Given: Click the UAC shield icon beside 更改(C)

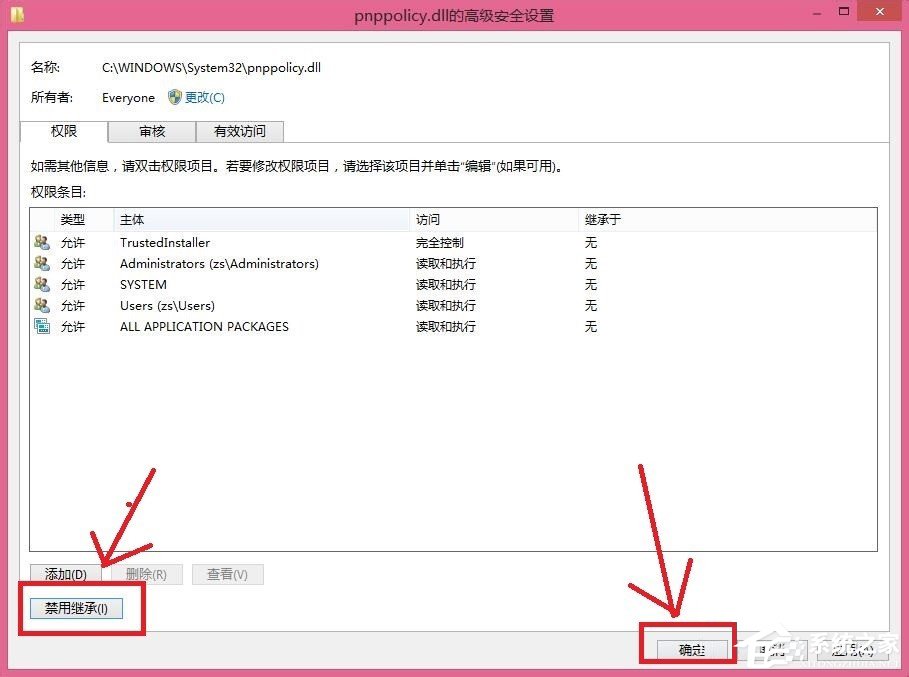Looking at the screenshot, I should pos(175,97).
